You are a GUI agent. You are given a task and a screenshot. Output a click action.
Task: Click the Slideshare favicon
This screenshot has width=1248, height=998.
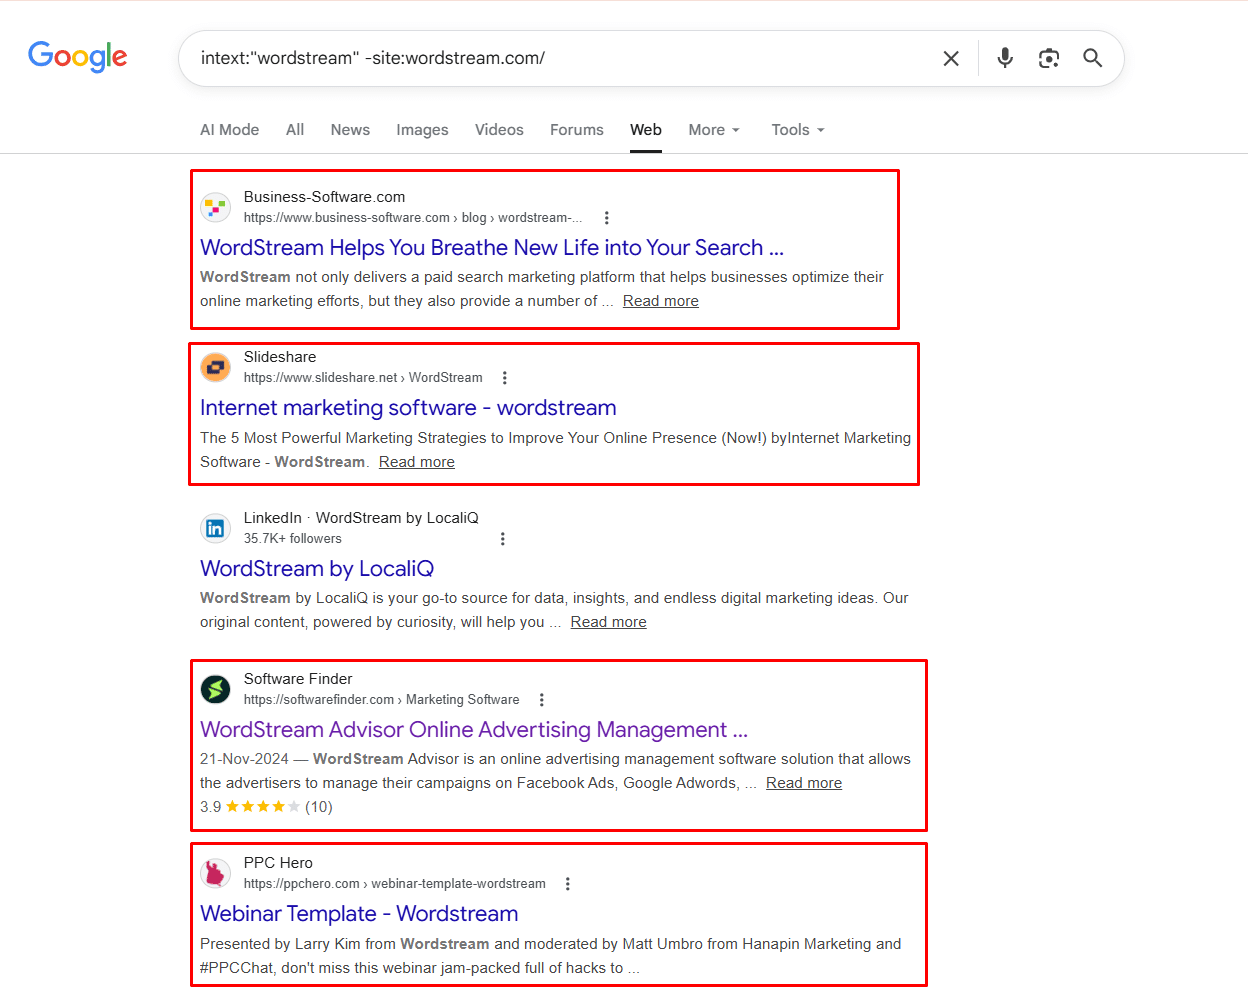215,367
